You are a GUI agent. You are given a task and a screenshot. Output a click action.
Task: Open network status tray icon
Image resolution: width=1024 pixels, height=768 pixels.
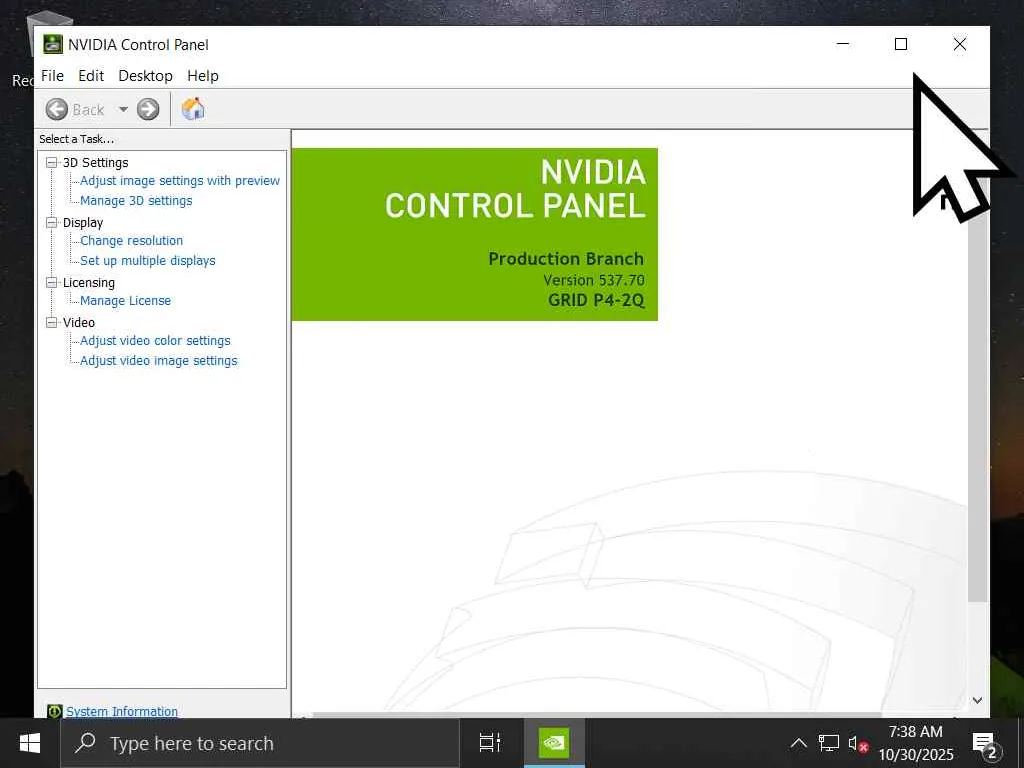[x=828, y=743]
